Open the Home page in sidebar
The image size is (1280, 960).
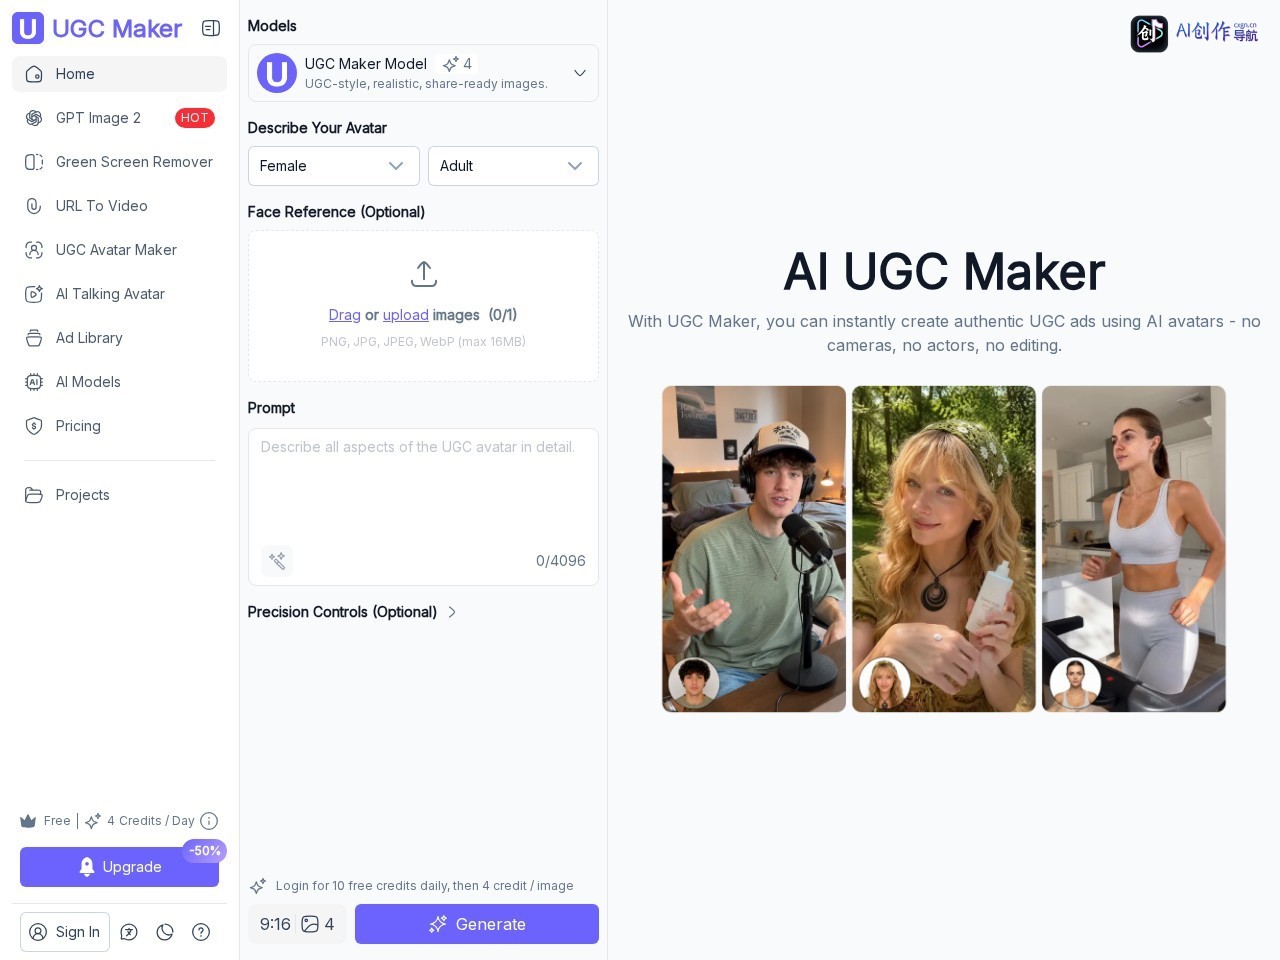click(x=119, y=74)
